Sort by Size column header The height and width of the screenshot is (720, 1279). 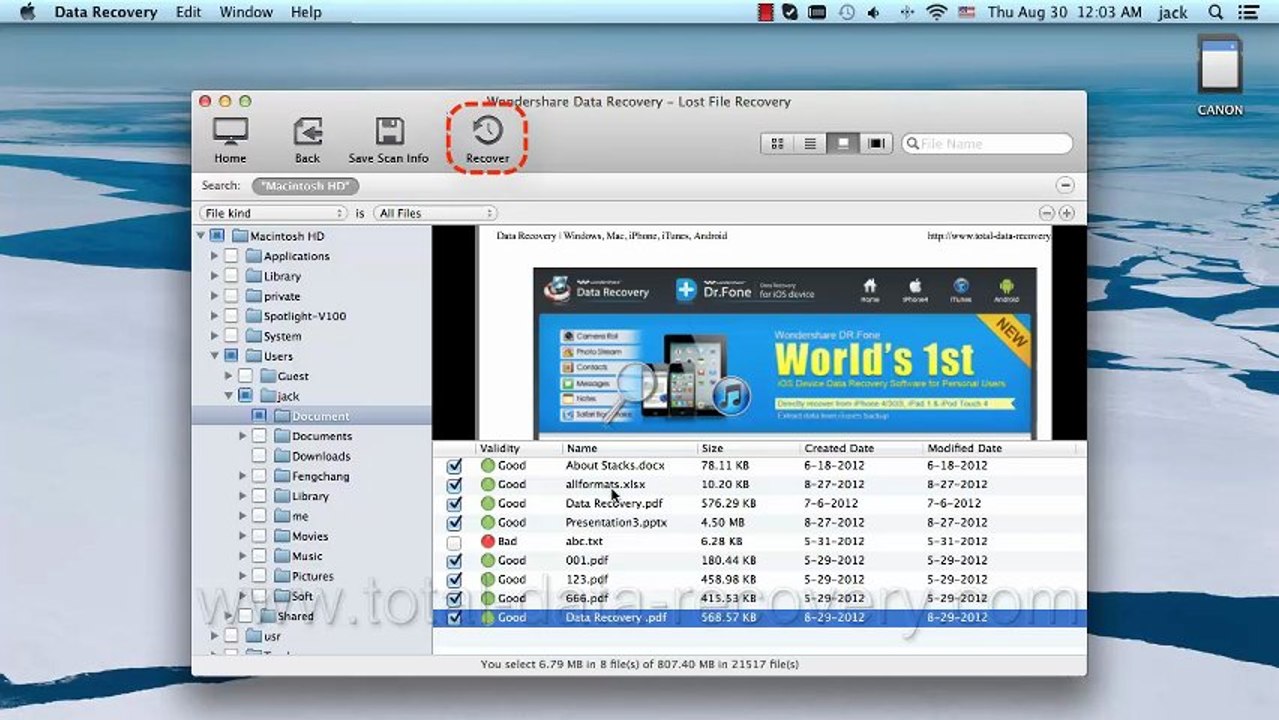(748, 448)
